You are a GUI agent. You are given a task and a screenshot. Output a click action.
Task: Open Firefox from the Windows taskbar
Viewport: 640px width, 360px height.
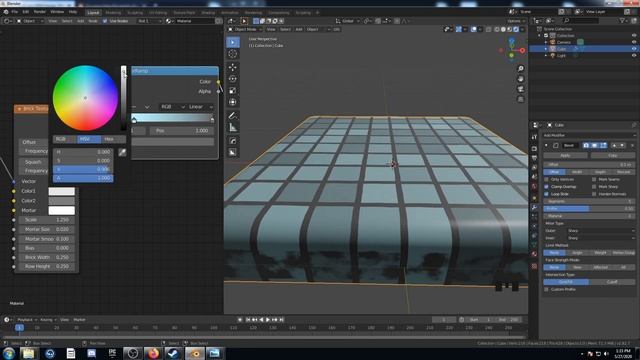(153, 353)
